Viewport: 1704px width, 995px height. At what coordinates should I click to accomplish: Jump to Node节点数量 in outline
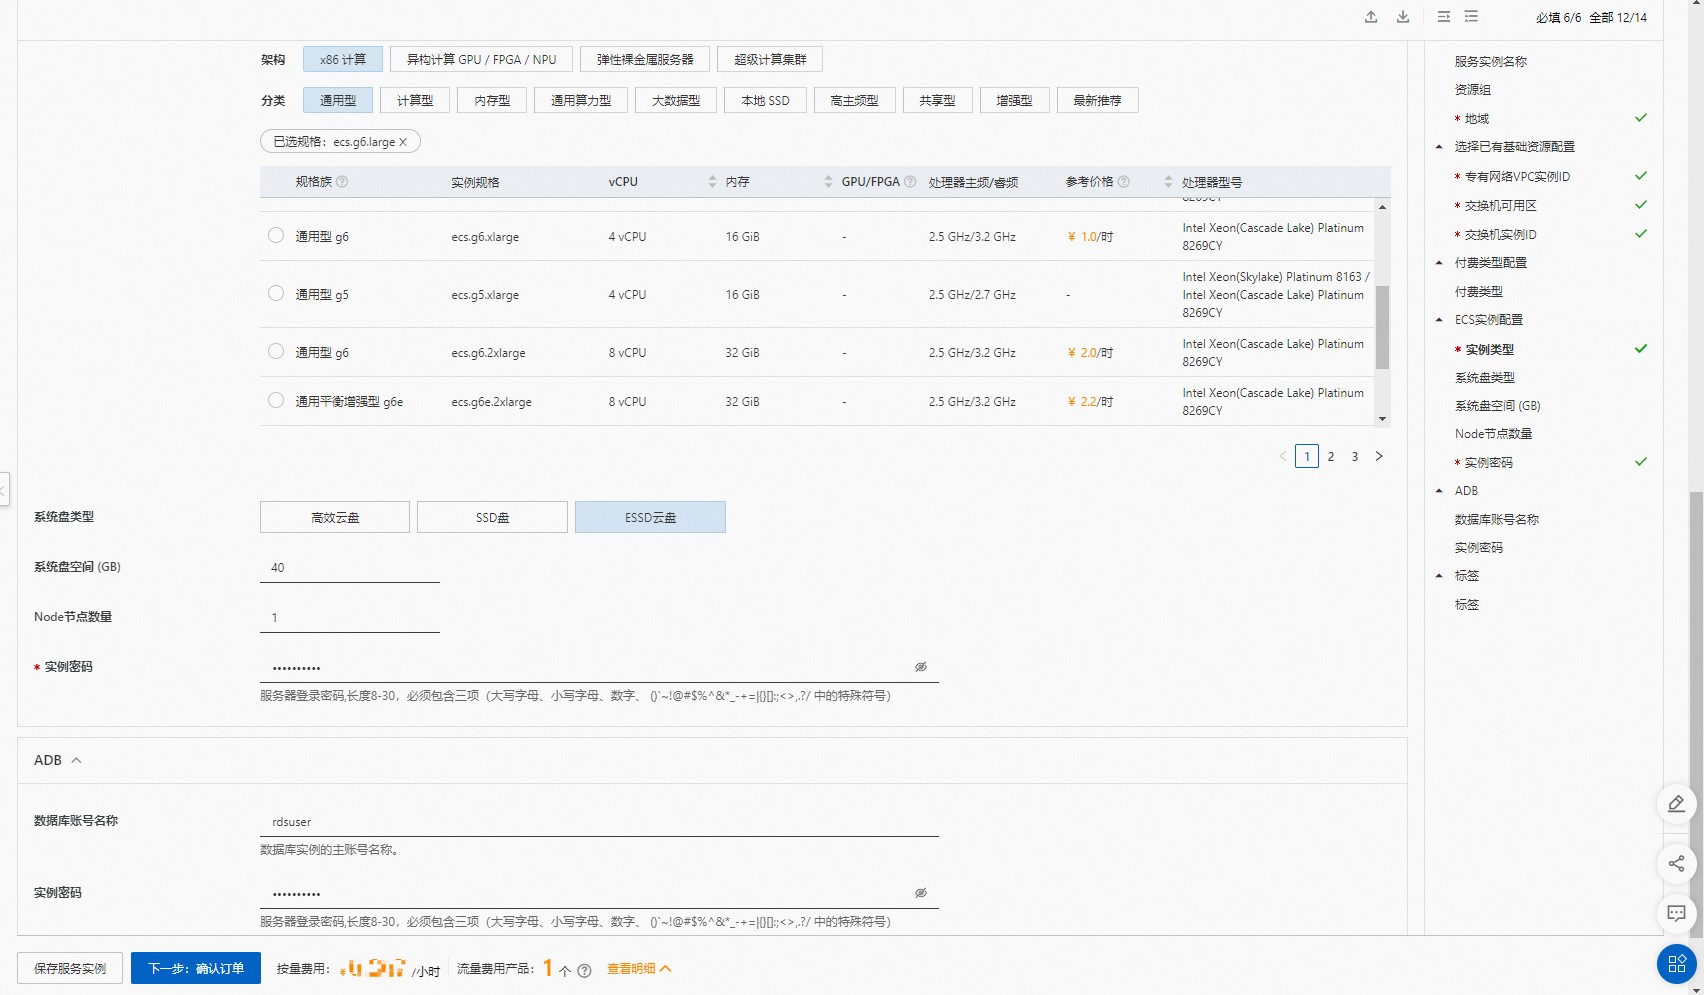click(1493, 434)
